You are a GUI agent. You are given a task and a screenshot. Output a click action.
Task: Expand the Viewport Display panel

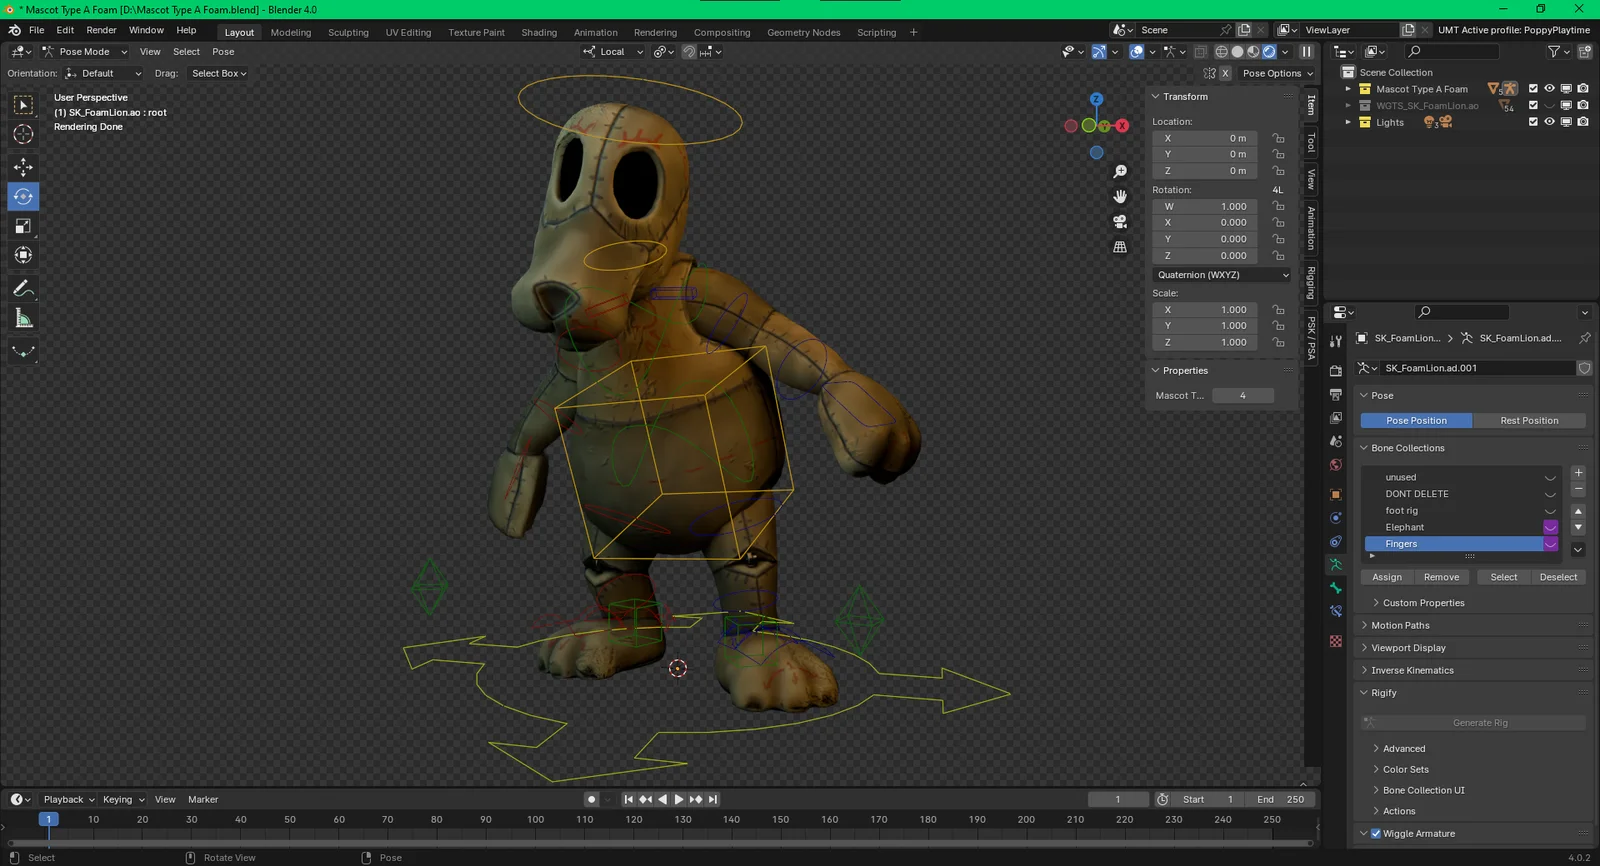(1408, 648)
